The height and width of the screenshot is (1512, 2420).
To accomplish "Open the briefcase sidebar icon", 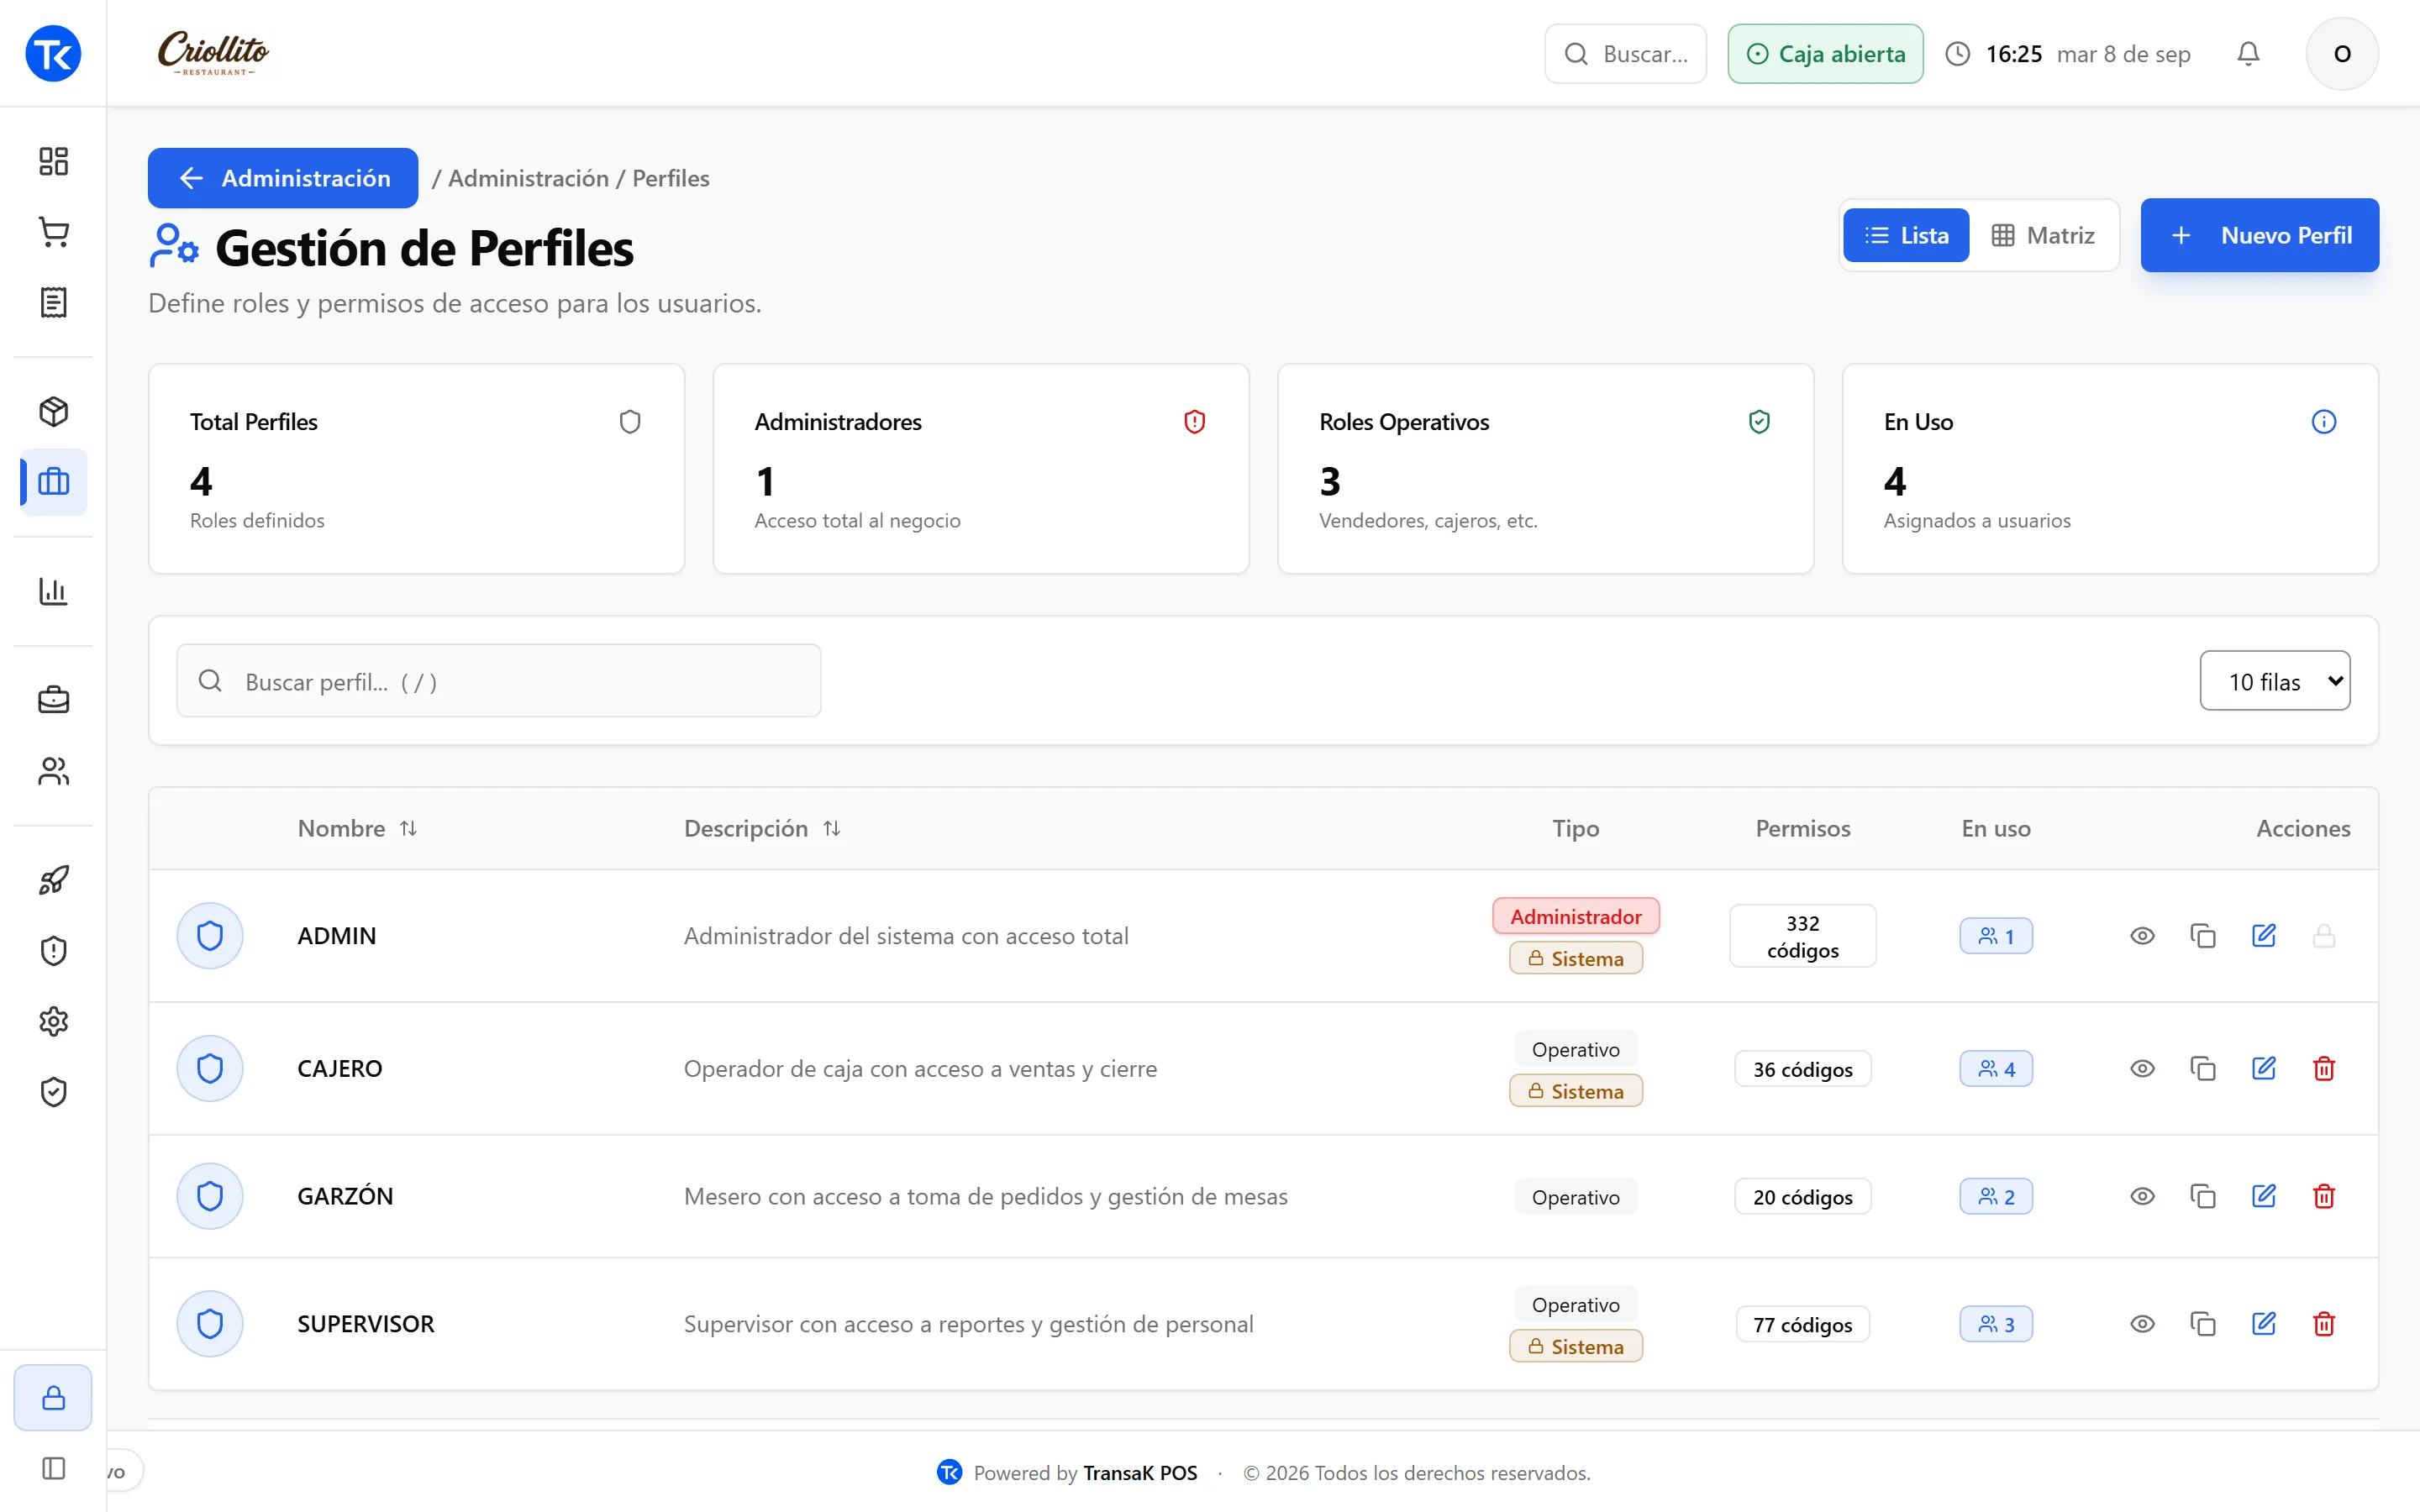I will coord(53,700).
